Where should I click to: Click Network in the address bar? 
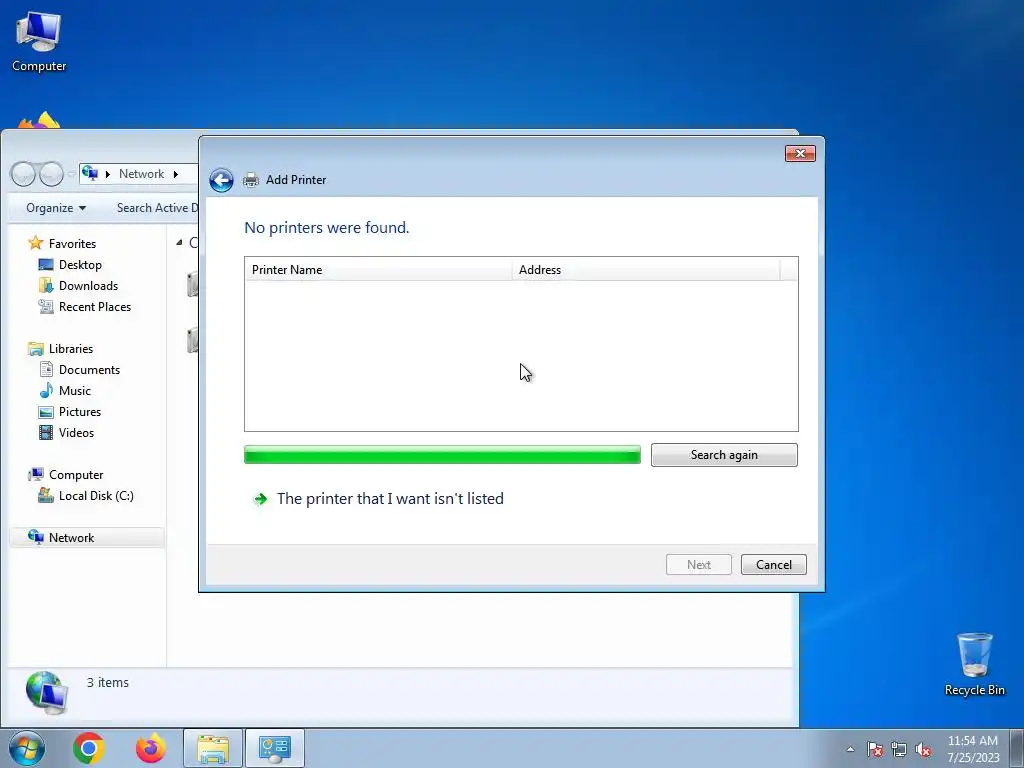pos(141,174)
